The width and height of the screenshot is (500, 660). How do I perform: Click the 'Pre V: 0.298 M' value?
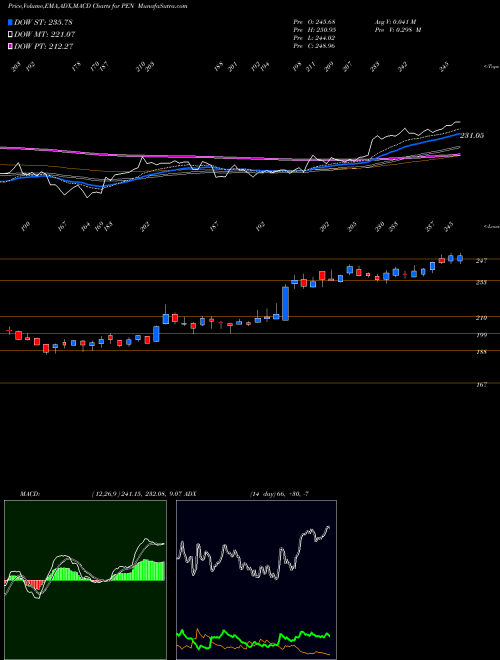pyautogui.click(x=398, y=30)
